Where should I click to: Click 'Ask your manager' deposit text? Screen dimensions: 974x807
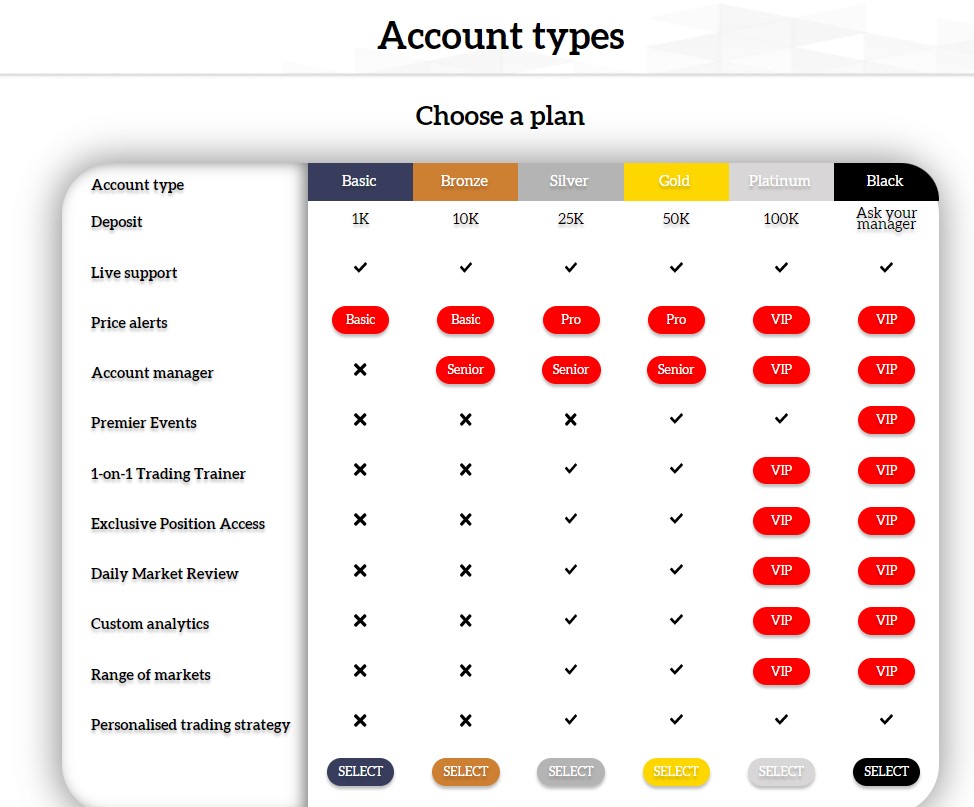coord(886,219)
